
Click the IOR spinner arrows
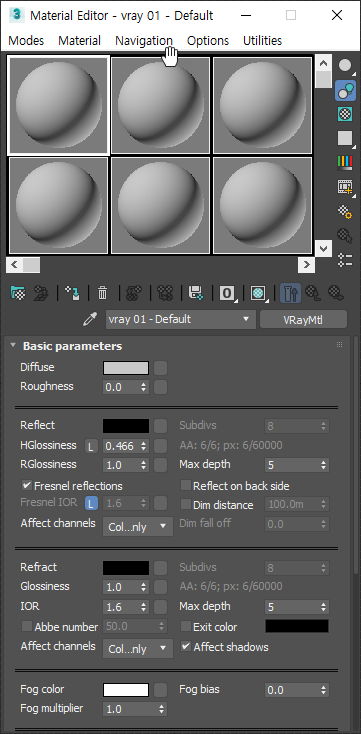click(143, 607)
